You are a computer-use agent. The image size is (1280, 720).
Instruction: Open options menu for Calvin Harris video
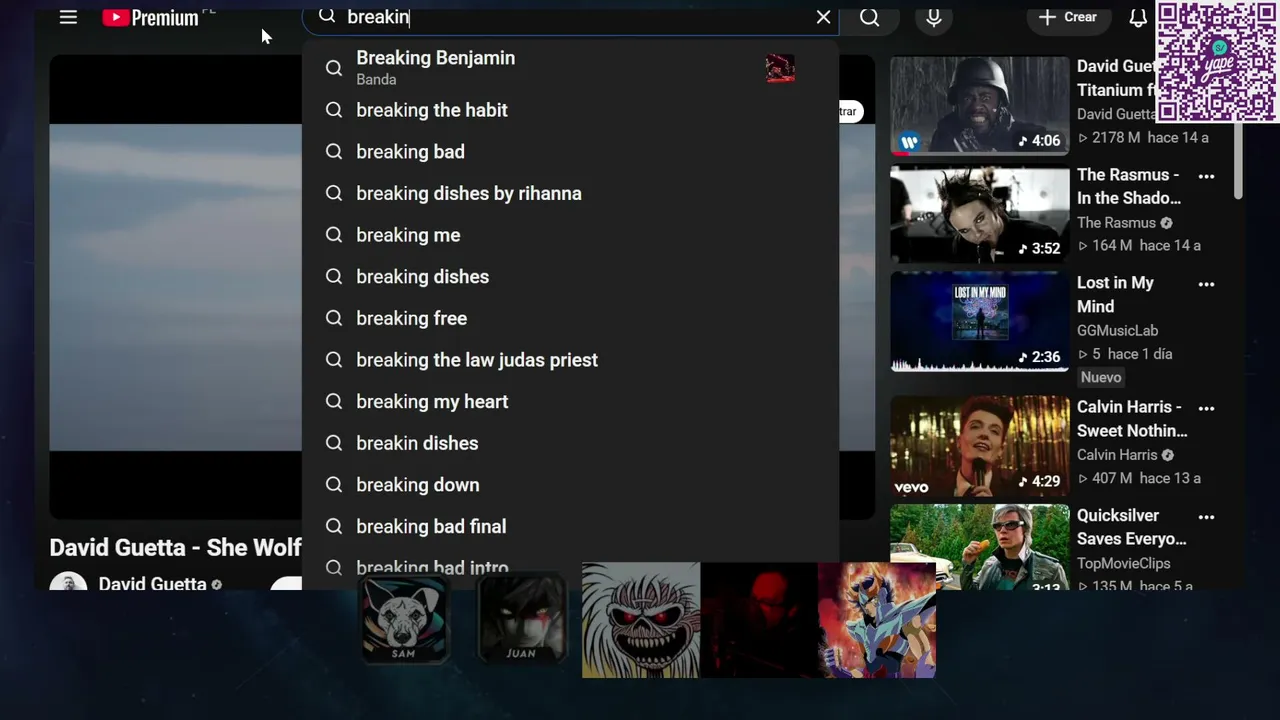1206,409
